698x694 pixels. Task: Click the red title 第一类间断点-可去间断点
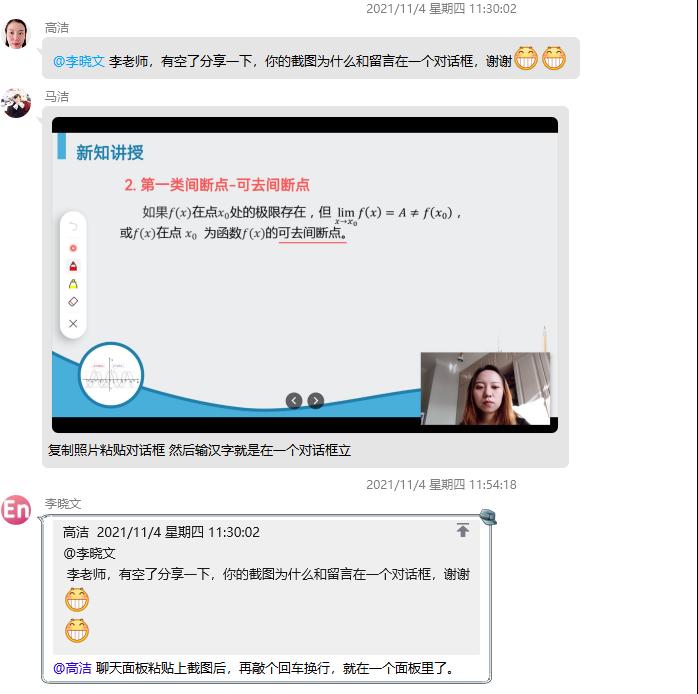tap(225, 184)
